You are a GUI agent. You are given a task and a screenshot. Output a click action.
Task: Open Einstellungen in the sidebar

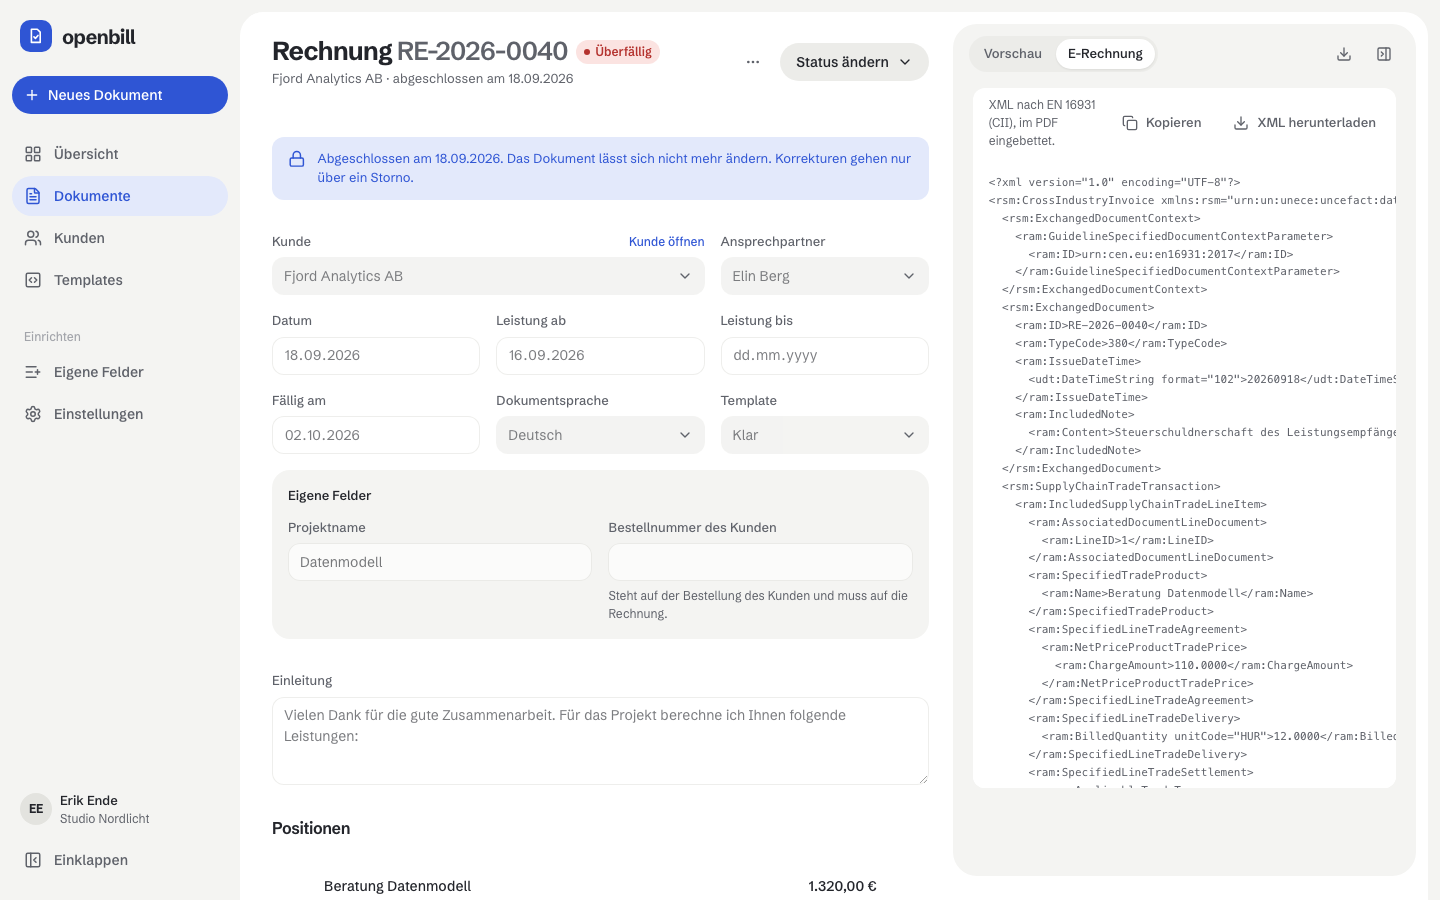click(x=120, y=414)
